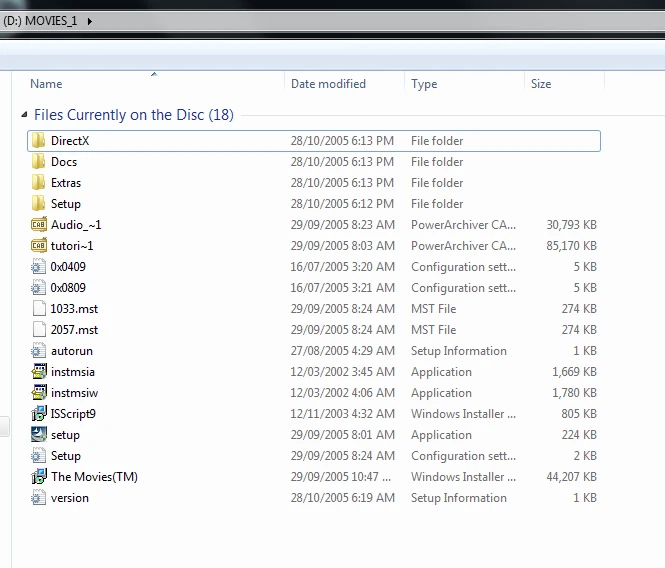Click the Extras folder icon
The height and width of the screenshot is (568, 665).
coord(39,183)
